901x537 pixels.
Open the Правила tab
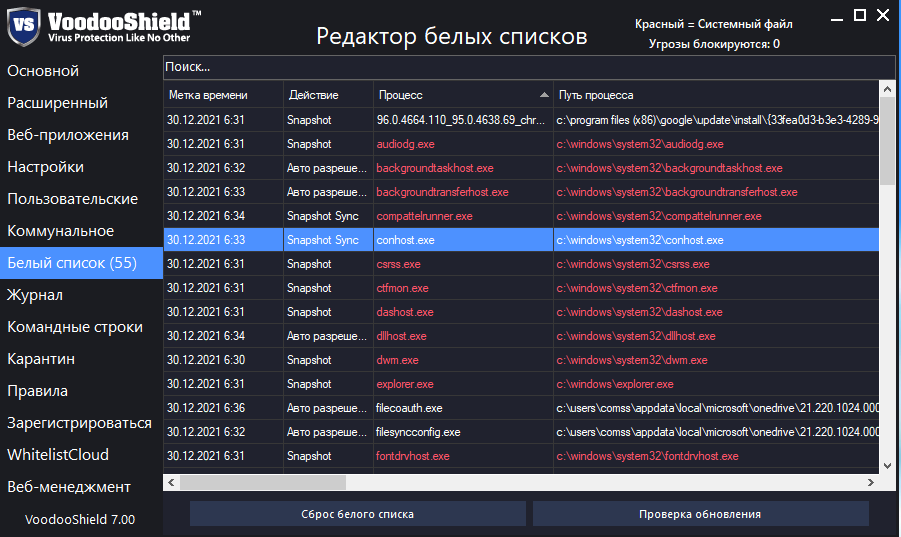(37, 391)
